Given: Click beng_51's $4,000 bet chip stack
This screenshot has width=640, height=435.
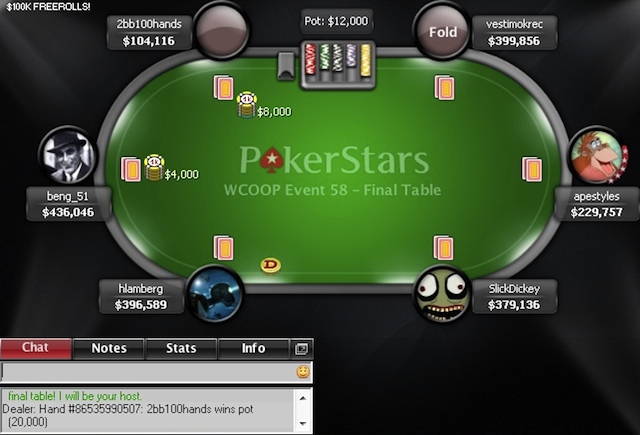Looking at the screenshot, I should (x=154, y=168).
